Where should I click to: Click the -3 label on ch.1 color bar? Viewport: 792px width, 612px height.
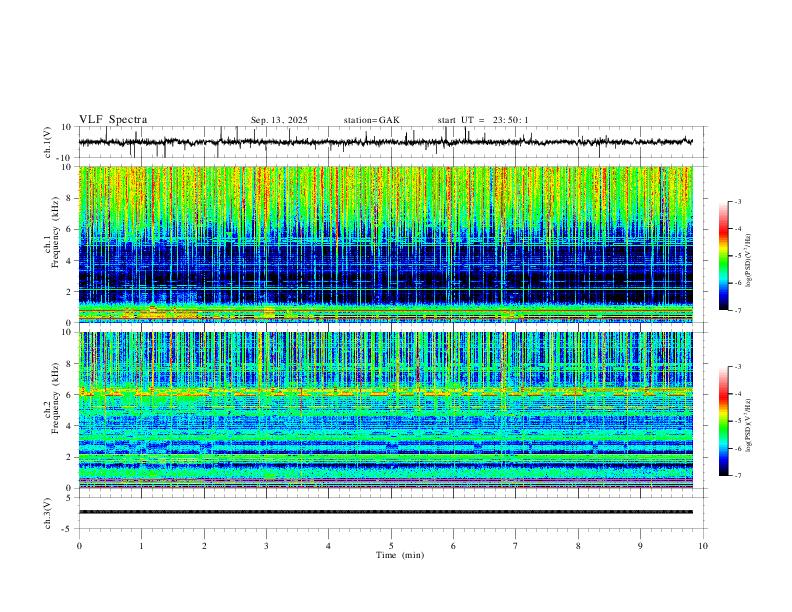[x=737, y=201]
